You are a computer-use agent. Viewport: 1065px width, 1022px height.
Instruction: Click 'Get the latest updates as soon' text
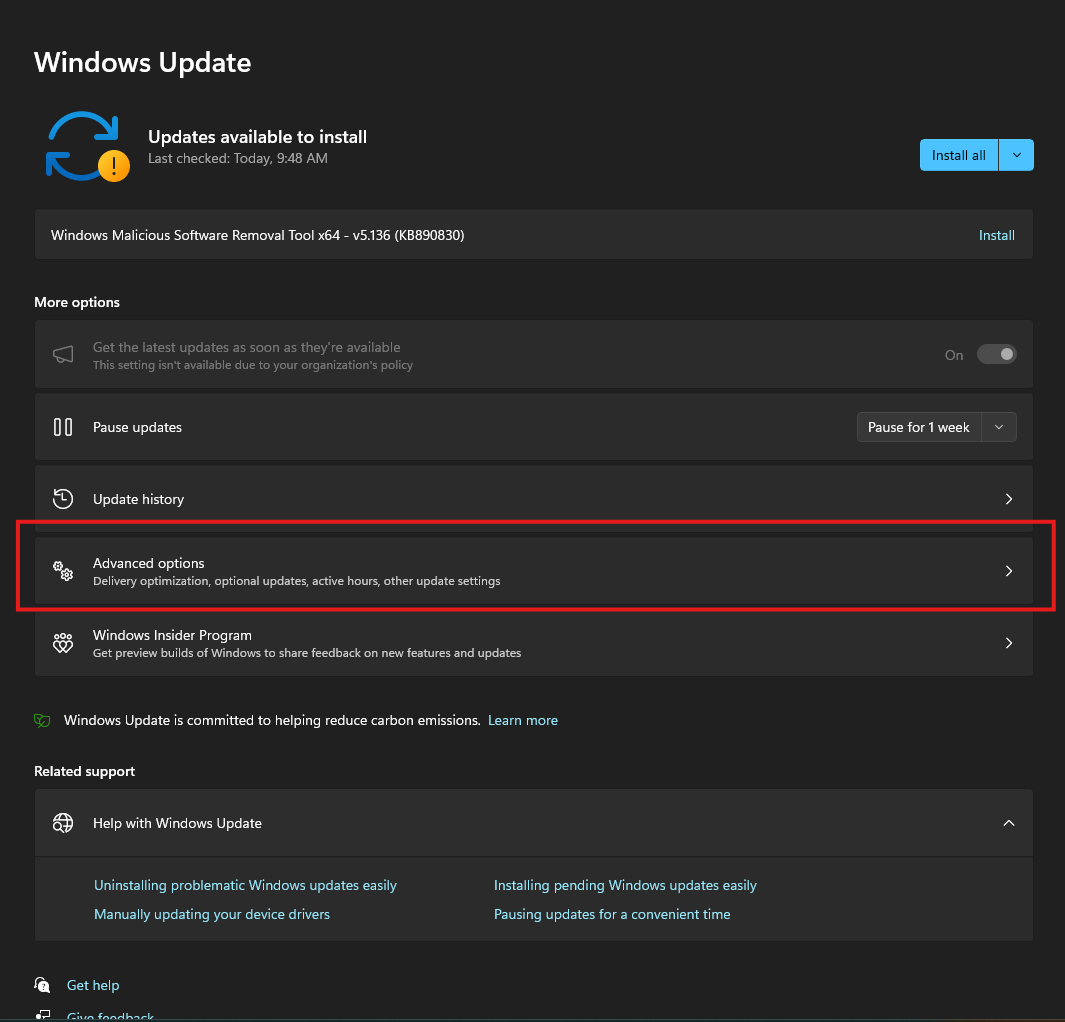(x=247, y=347)
